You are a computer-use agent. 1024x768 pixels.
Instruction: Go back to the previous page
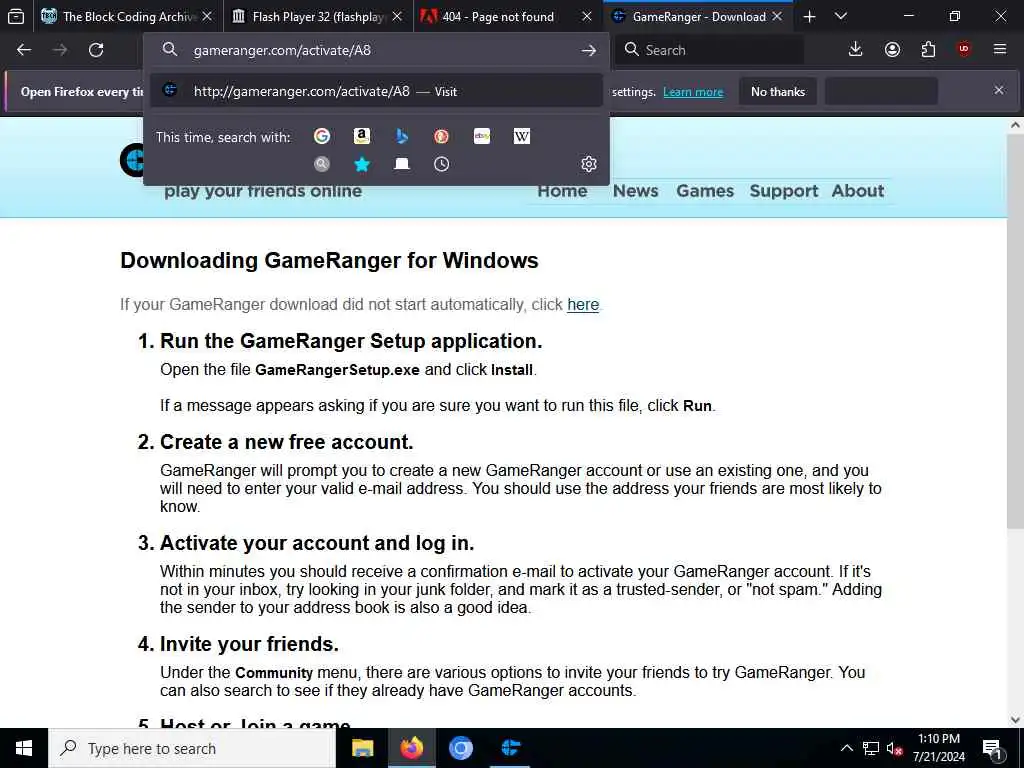24,50
